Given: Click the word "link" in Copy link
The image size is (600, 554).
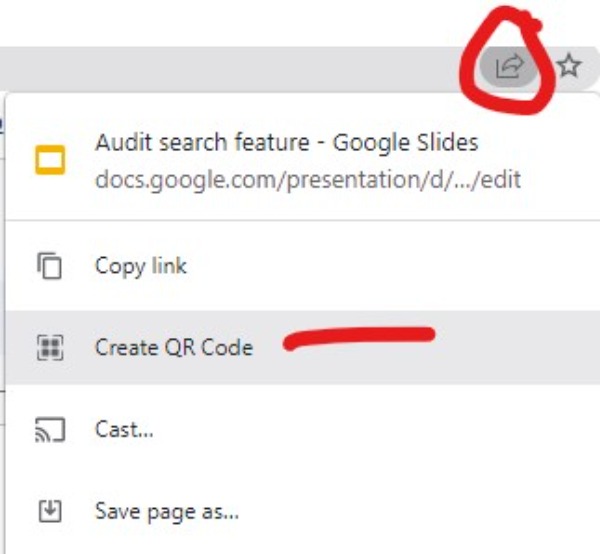Looking at the screenshot, I should coord(169,266).
